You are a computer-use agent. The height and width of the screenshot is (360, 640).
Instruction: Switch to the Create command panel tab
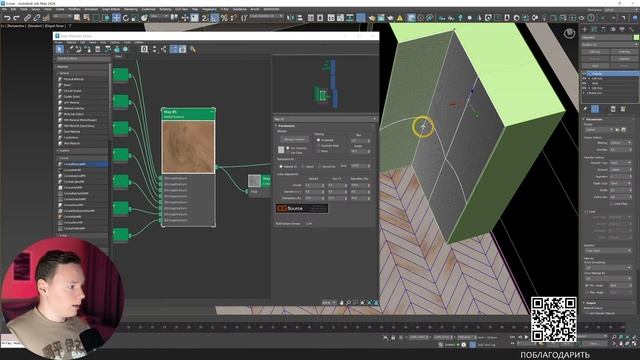coord(585,29)
